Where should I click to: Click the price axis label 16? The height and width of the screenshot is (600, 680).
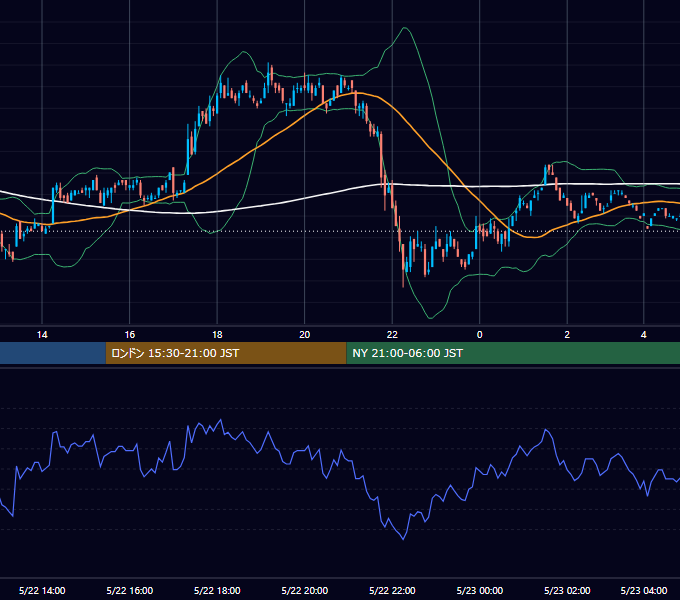pos(130,335)
